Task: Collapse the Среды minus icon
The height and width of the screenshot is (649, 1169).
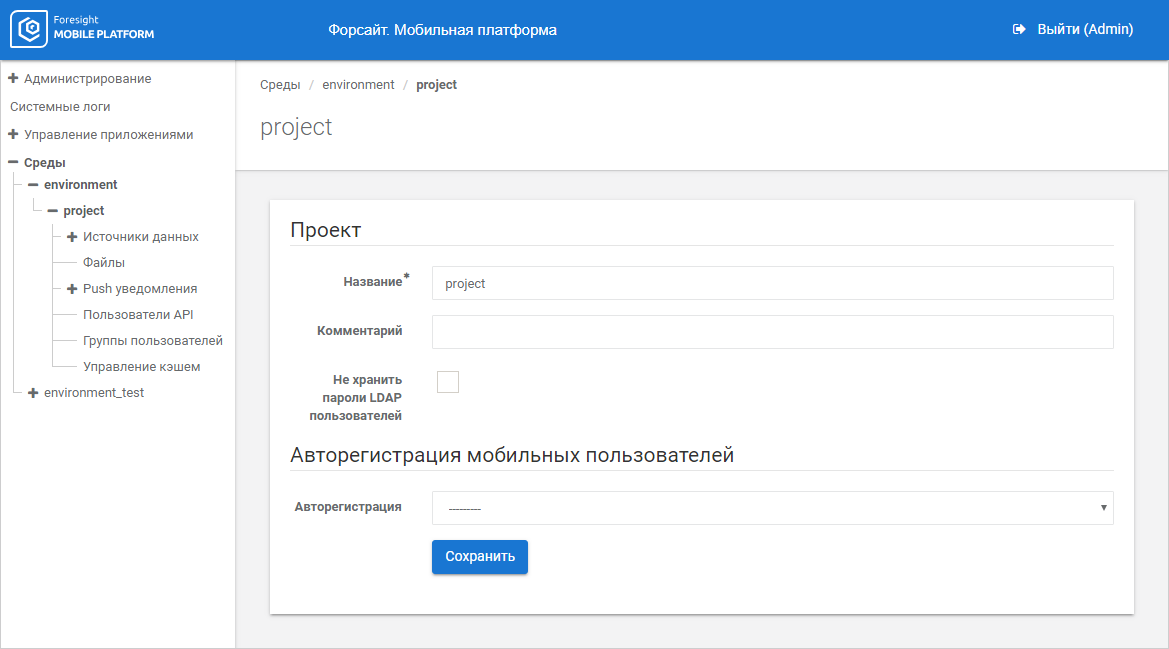Action: [13, 162]
